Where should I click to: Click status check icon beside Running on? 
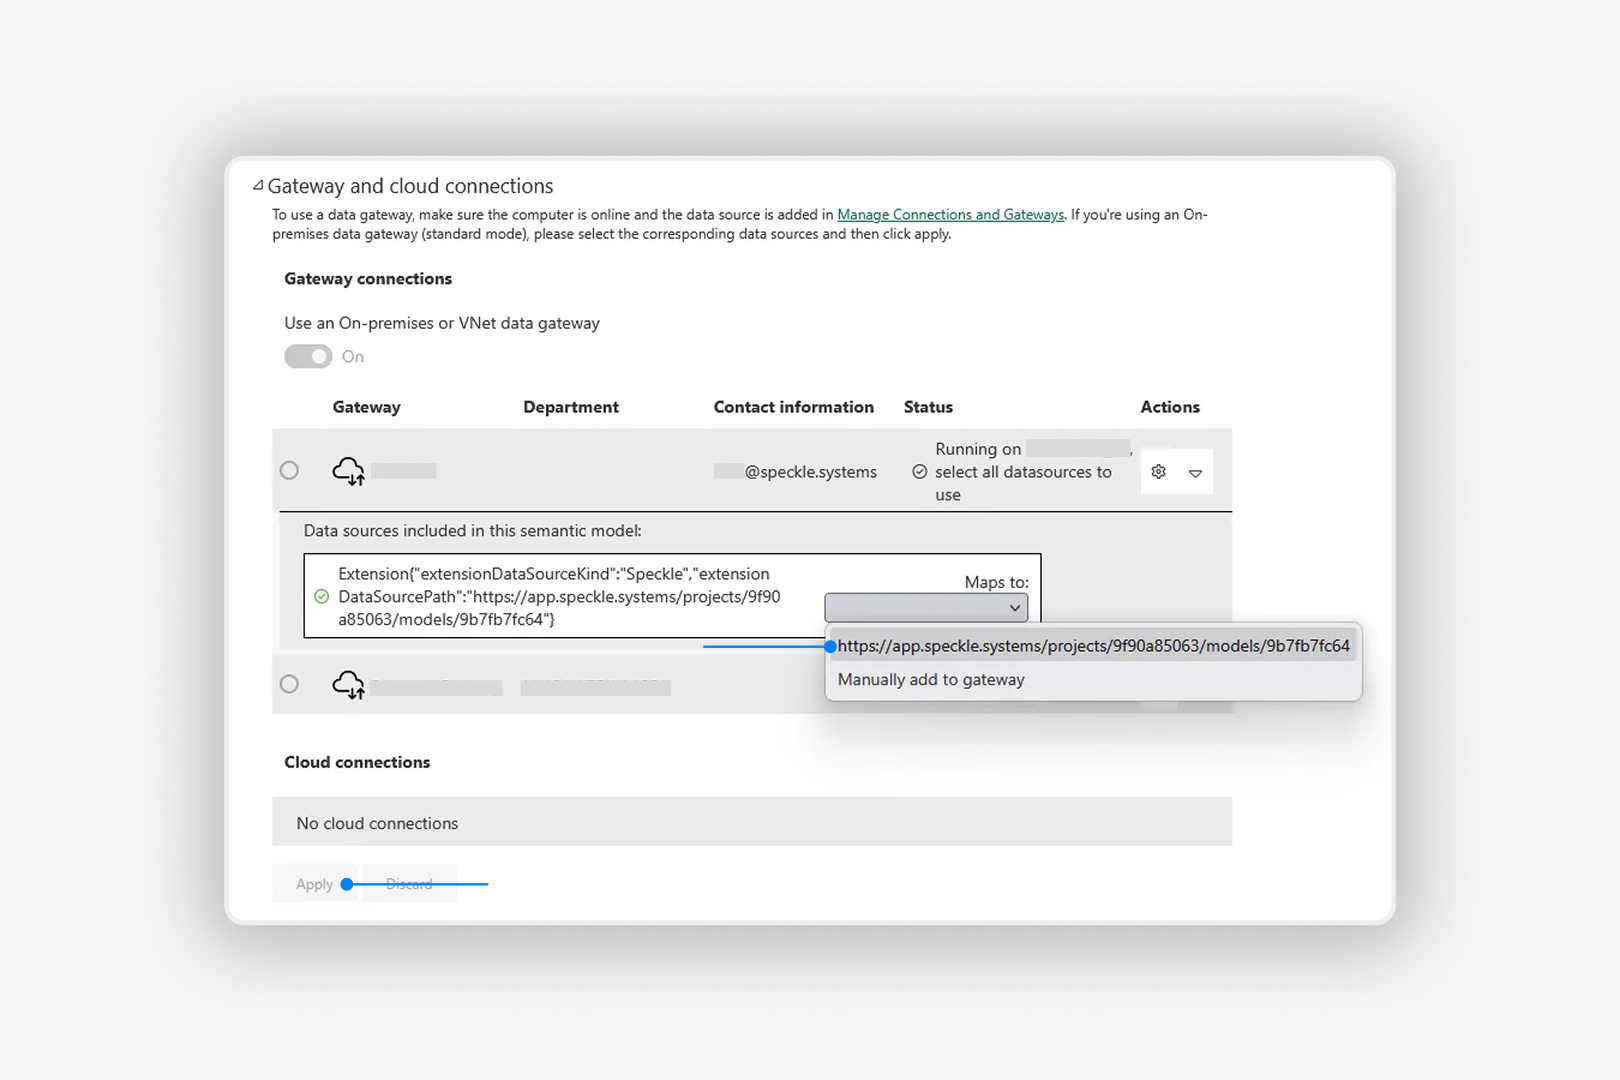(x=919, y=472)
